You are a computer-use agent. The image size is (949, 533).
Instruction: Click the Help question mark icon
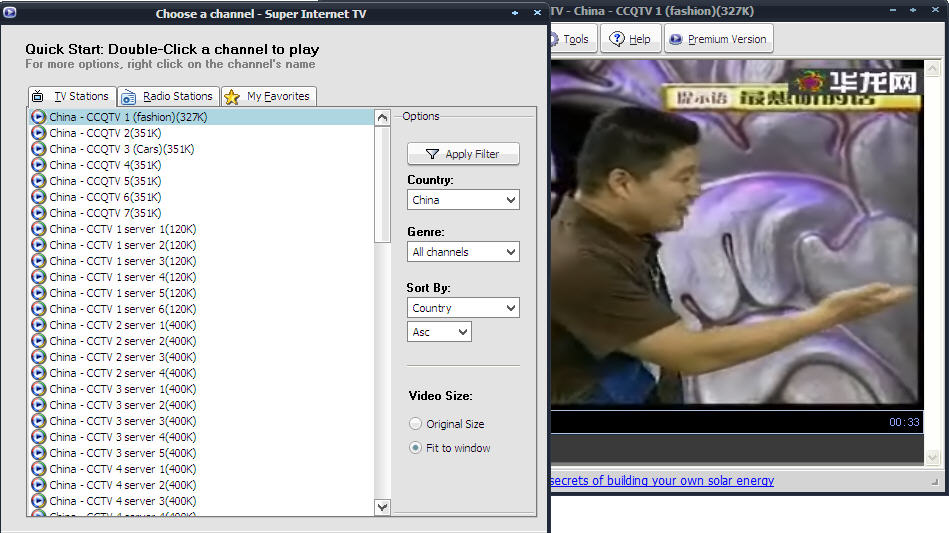[x=617, y=39]
